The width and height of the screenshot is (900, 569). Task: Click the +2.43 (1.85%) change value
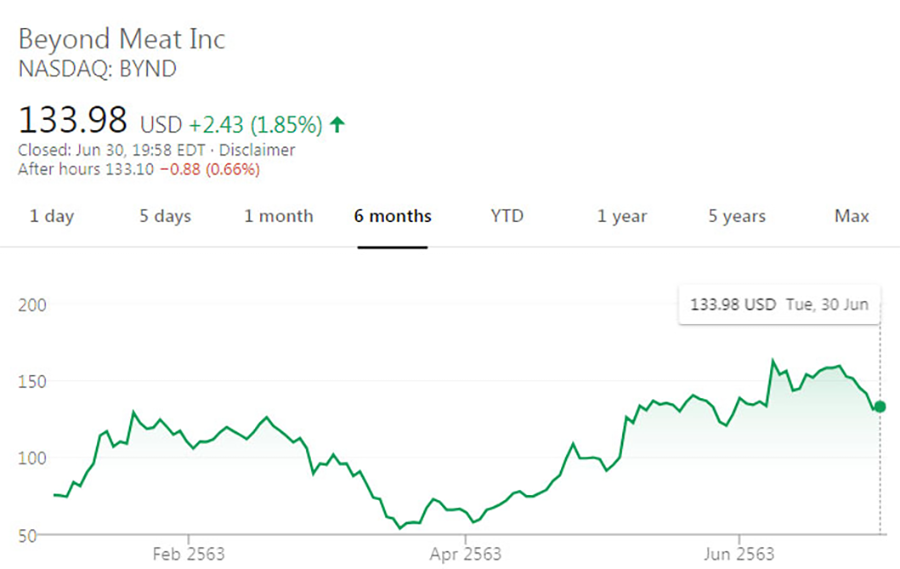point(255,125)
